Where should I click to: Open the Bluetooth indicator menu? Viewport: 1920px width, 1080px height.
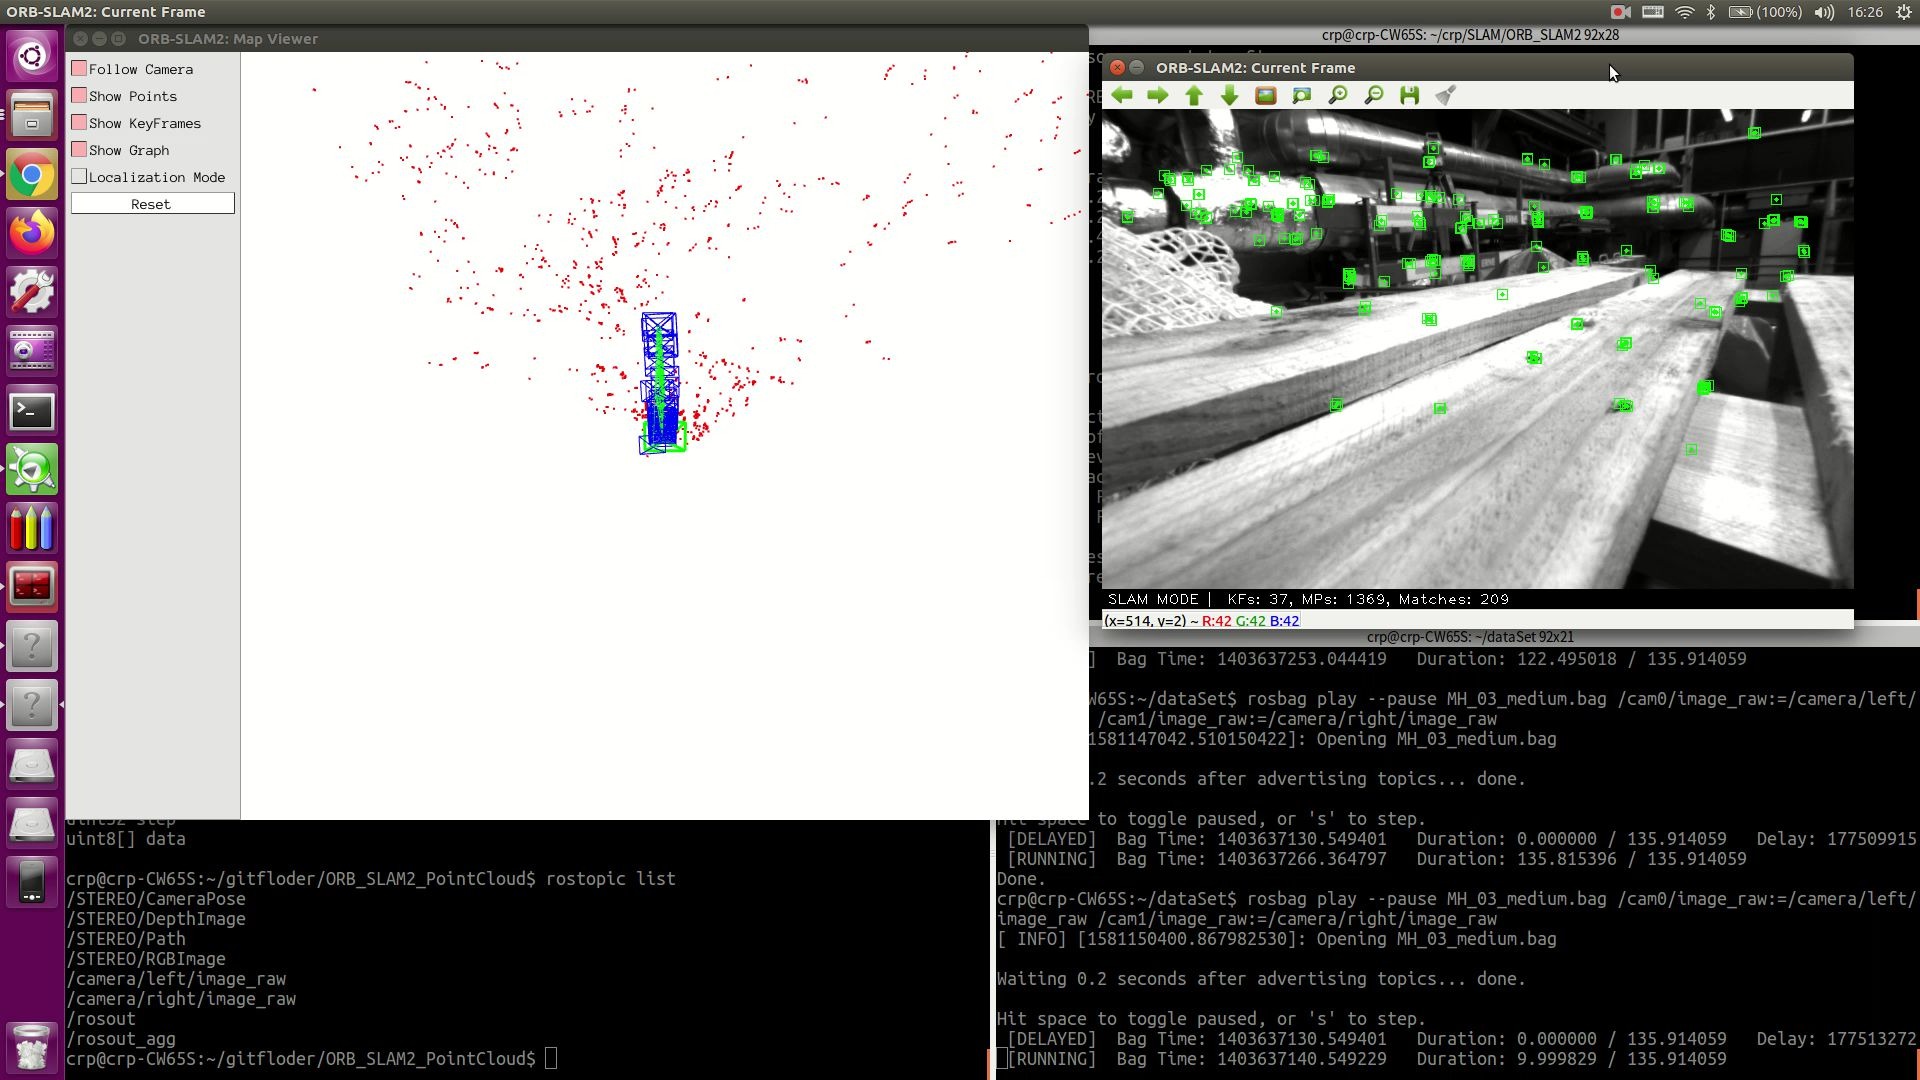[1711, 12]
